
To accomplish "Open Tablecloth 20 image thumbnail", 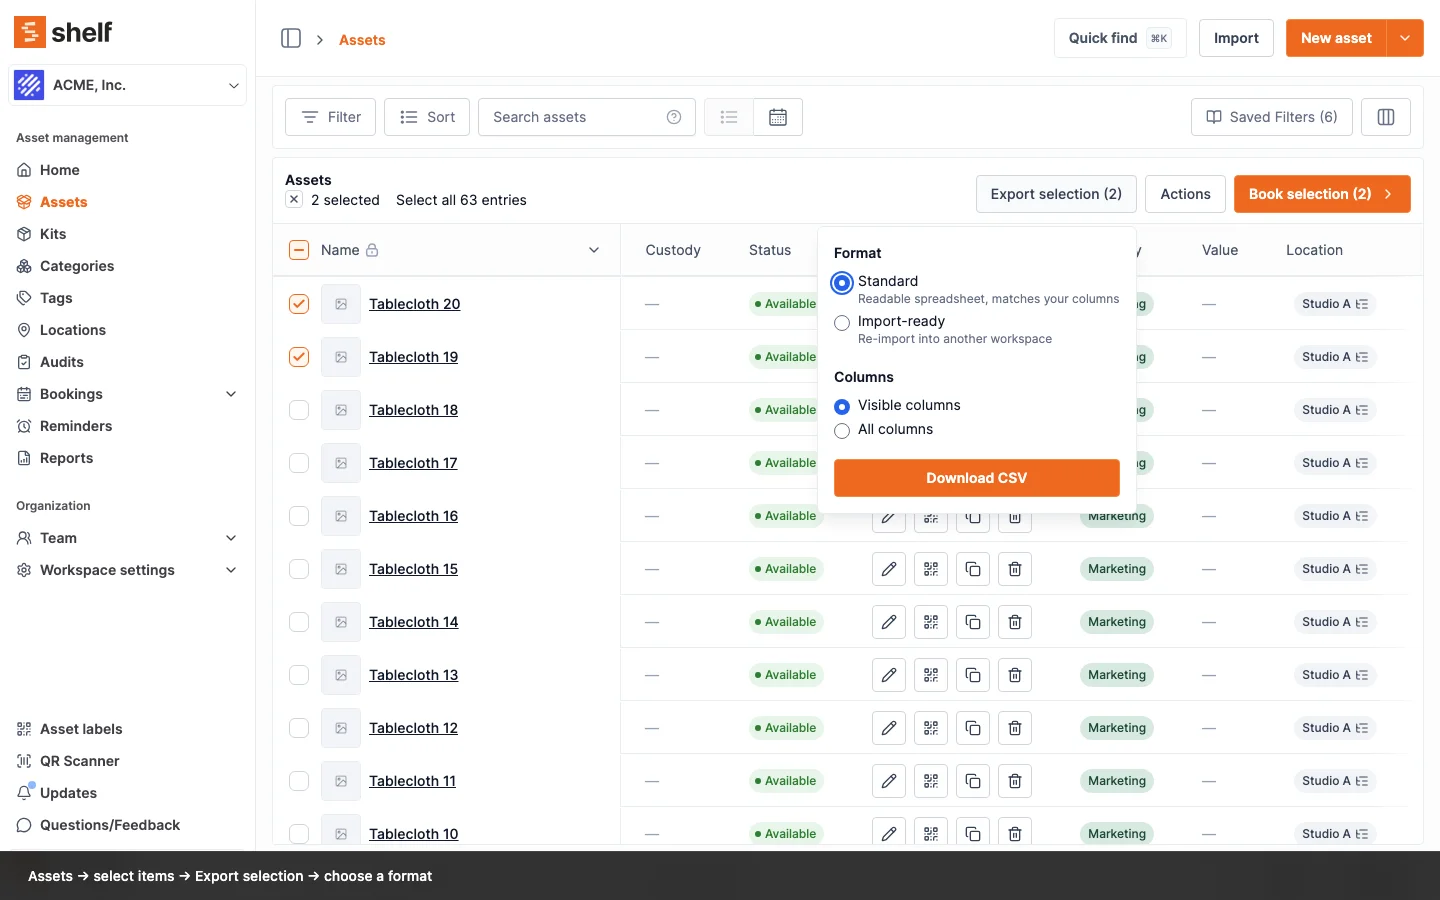I will pyautogui.click(x=341, y=304).
